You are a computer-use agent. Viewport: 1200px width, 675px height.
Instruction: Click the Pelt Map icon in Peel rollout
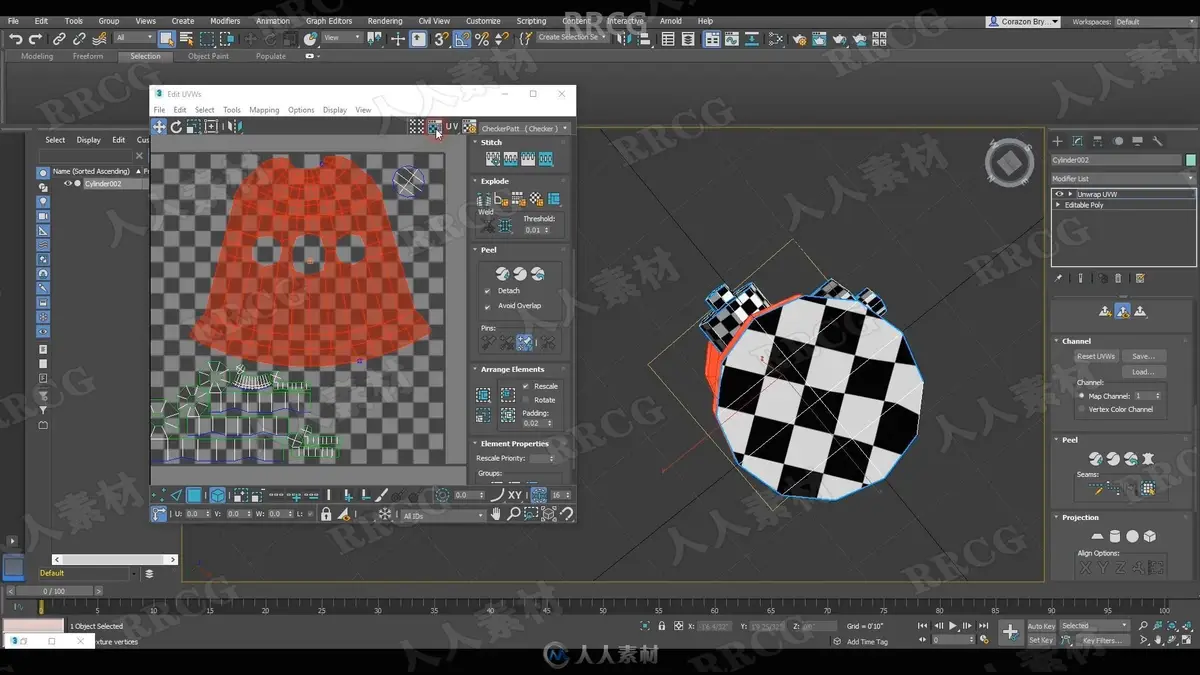pyautogui.click(x=1148, y=458)
